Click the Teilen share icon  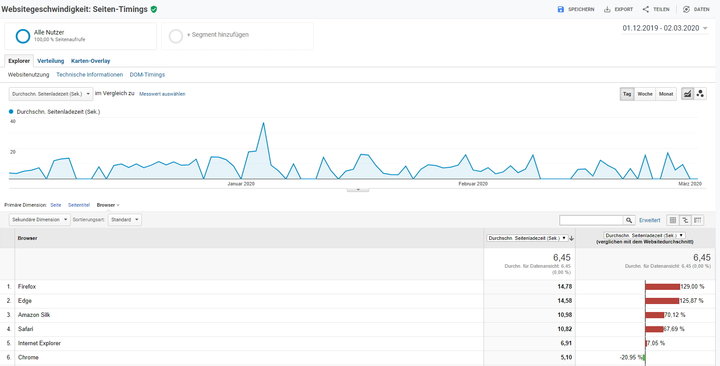[646, 9]
